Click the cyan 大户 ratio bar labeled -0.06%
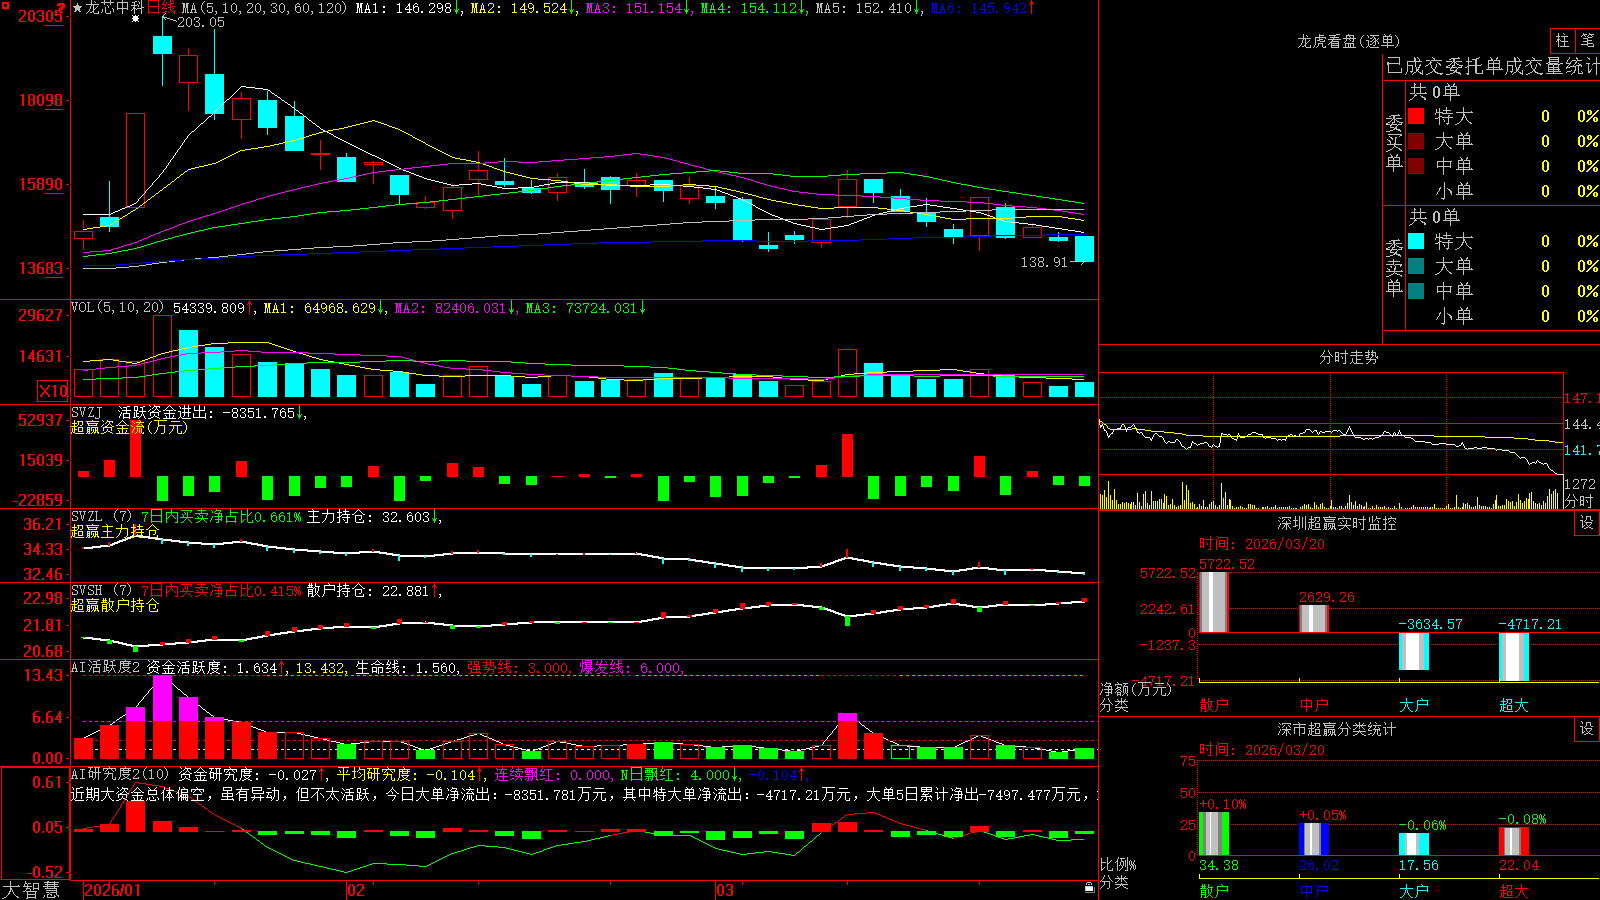 1414,844
